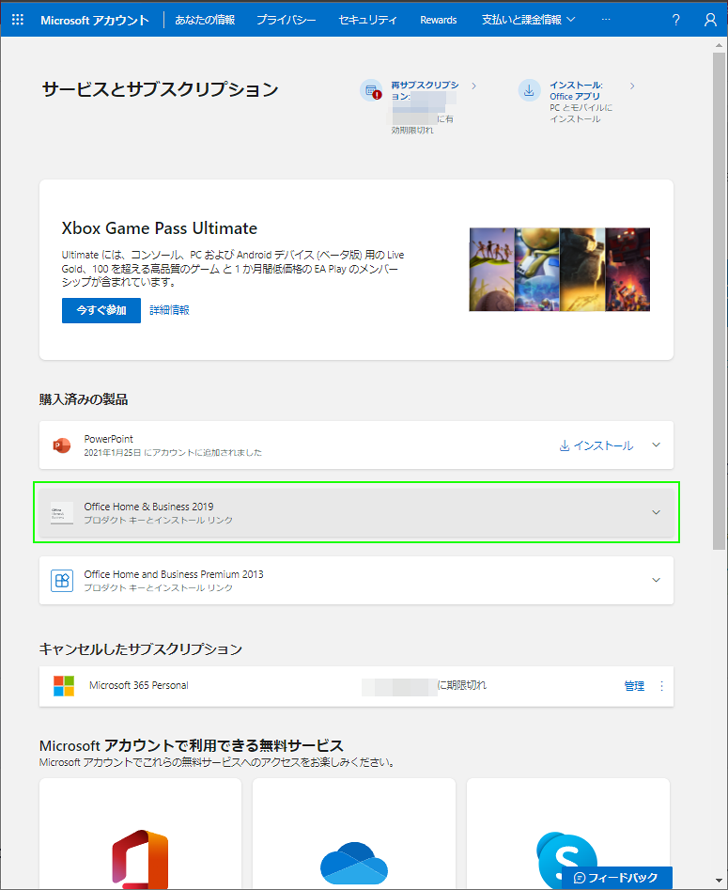The height and width of the screenshot is (890, 728).
Task: Open the フィードバック button
Action: [x=617, y=878]
